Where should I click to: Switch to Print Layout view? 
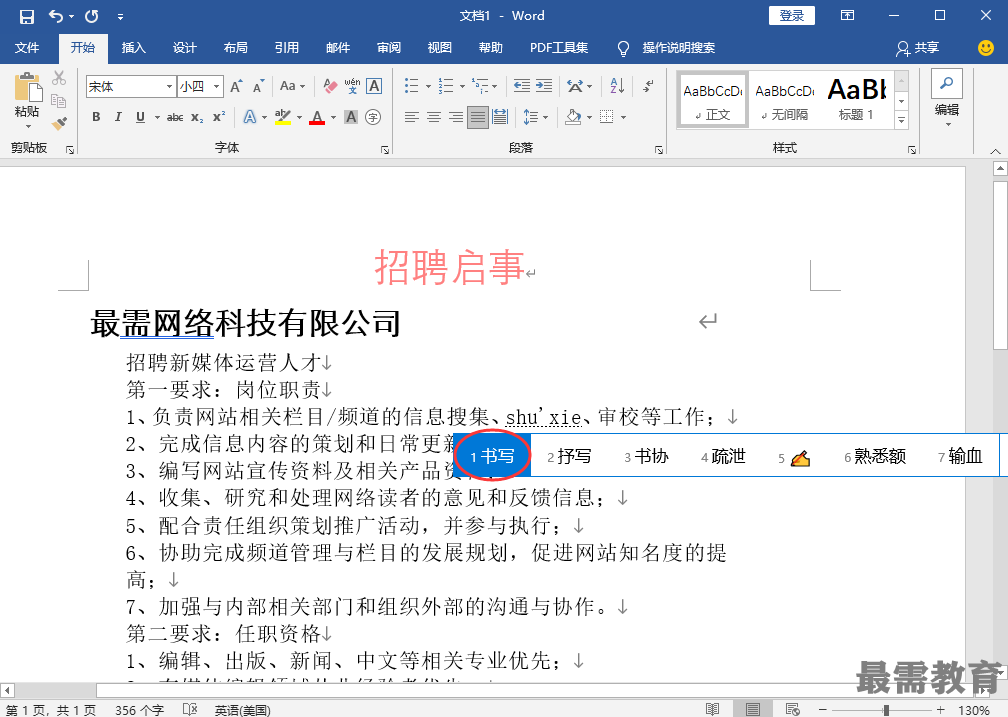click(753, 709)
